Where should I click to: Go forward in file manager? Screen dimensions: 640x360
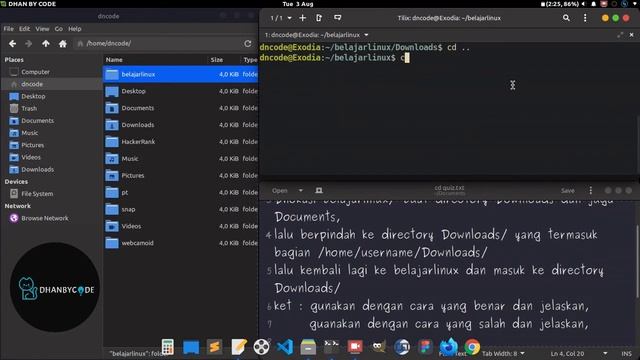[x=29, y=43]
